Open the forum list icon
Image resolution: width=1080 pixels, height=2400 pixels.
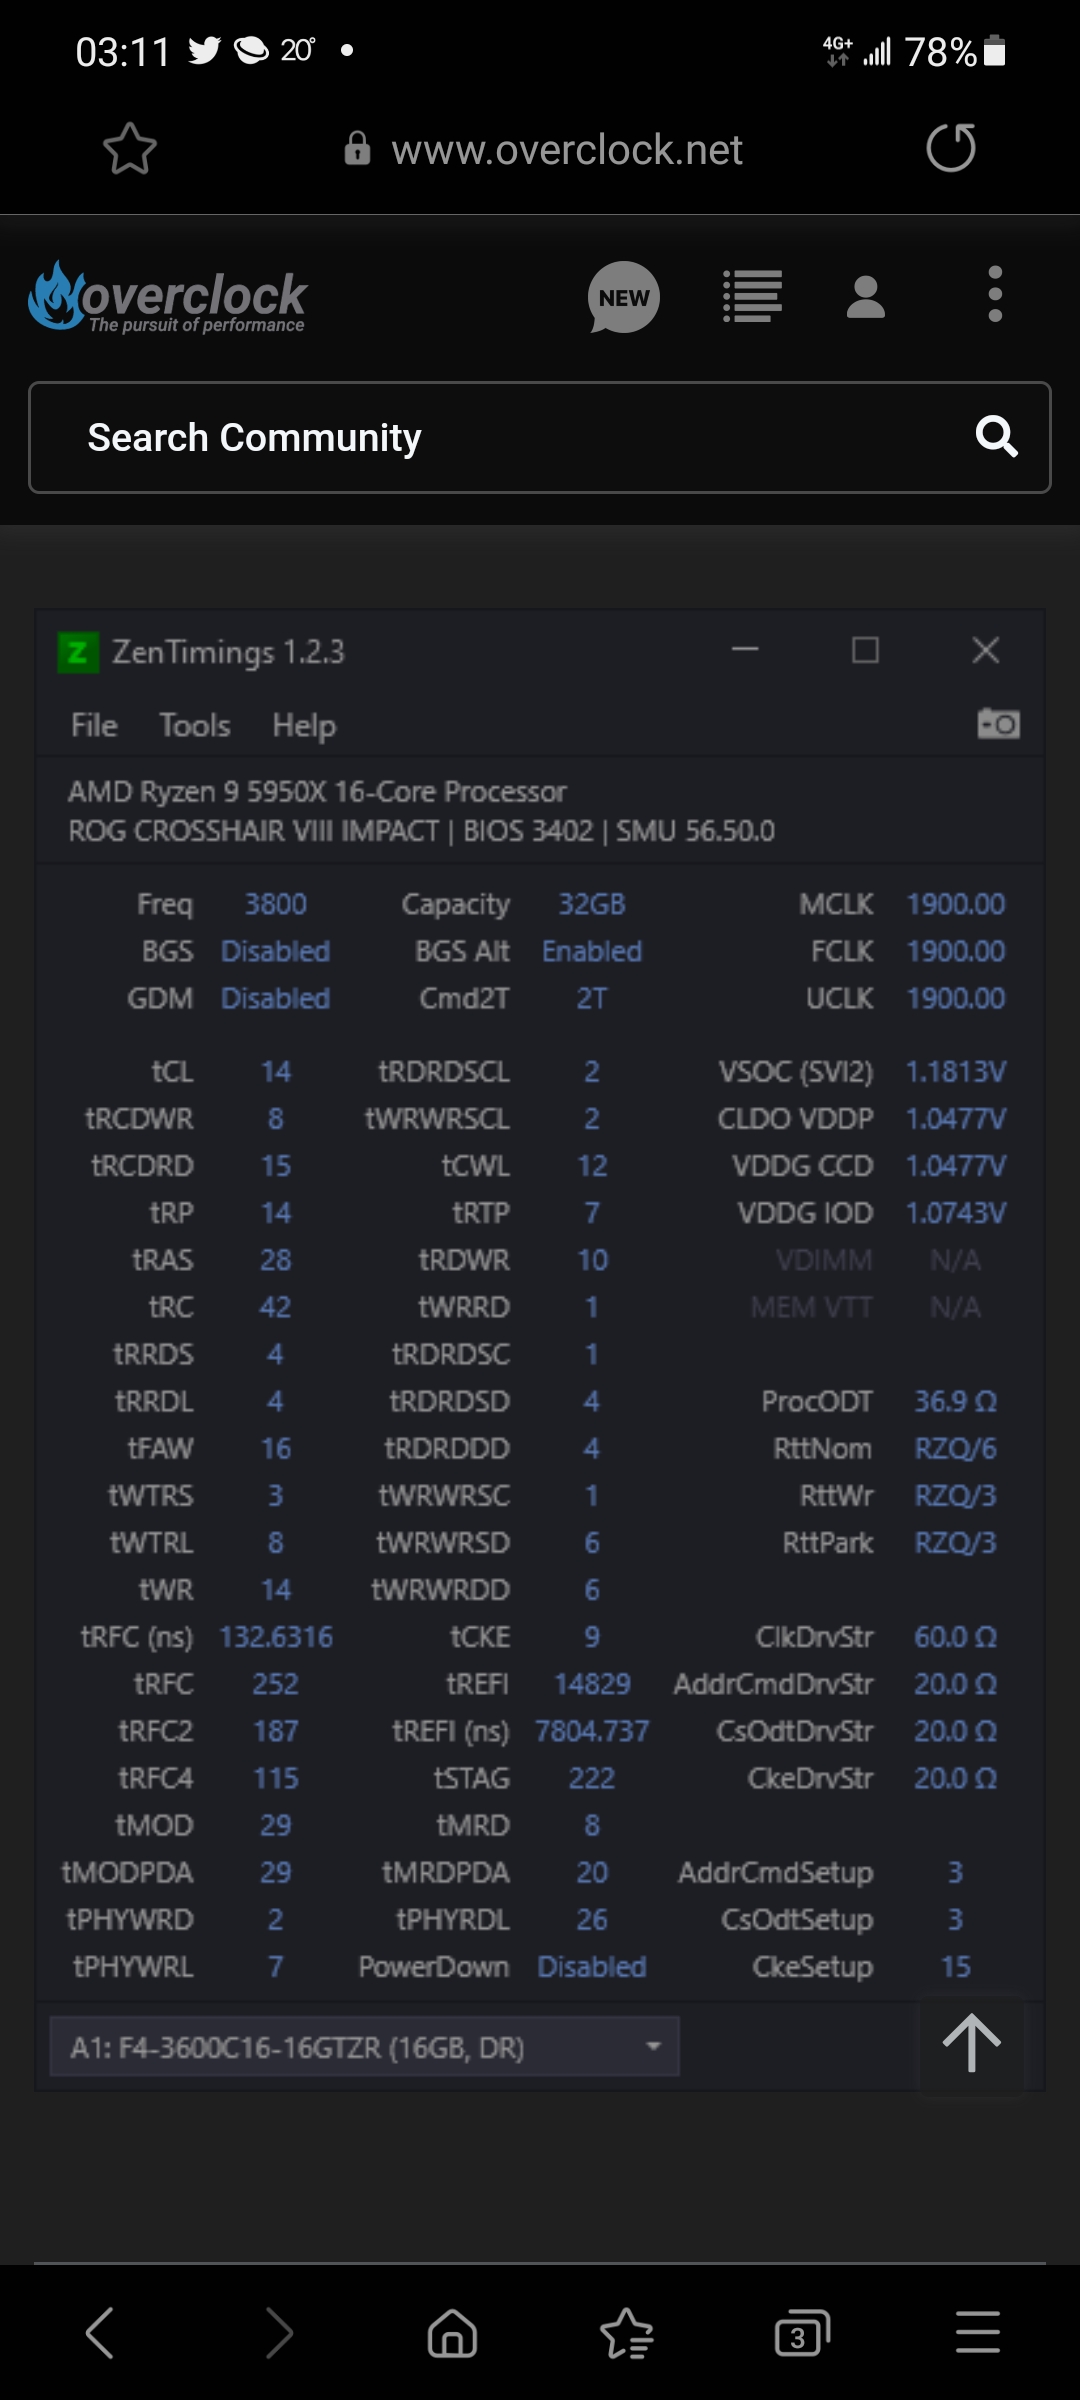752,297
